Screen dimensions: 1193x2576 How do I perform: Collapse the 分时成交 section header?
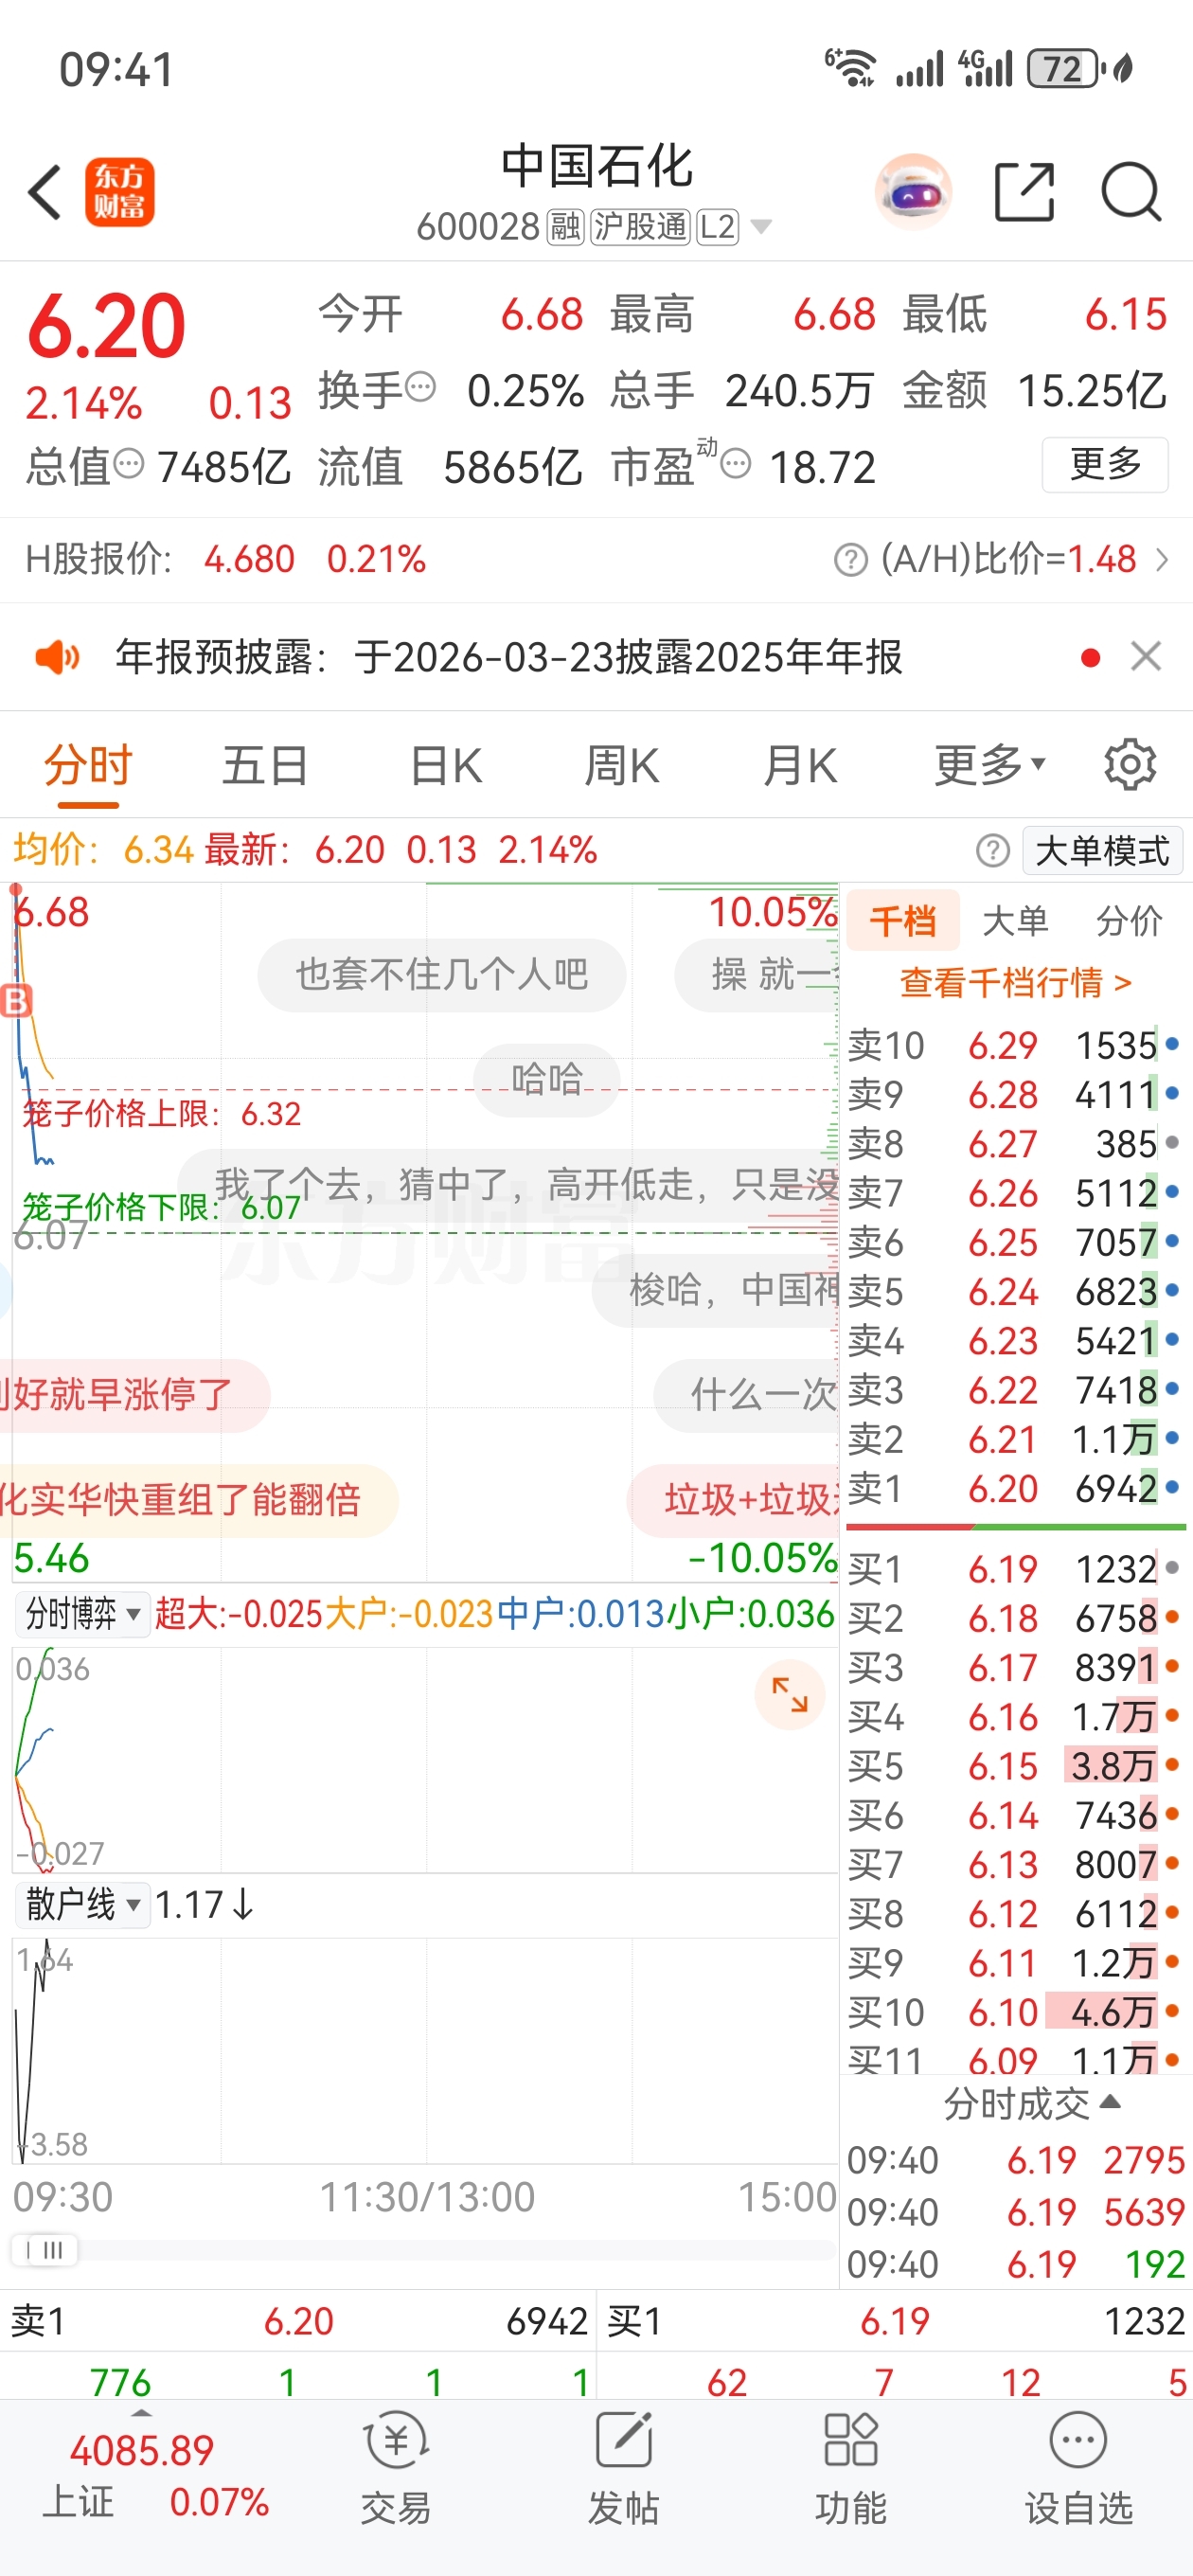(1031, 2104)
